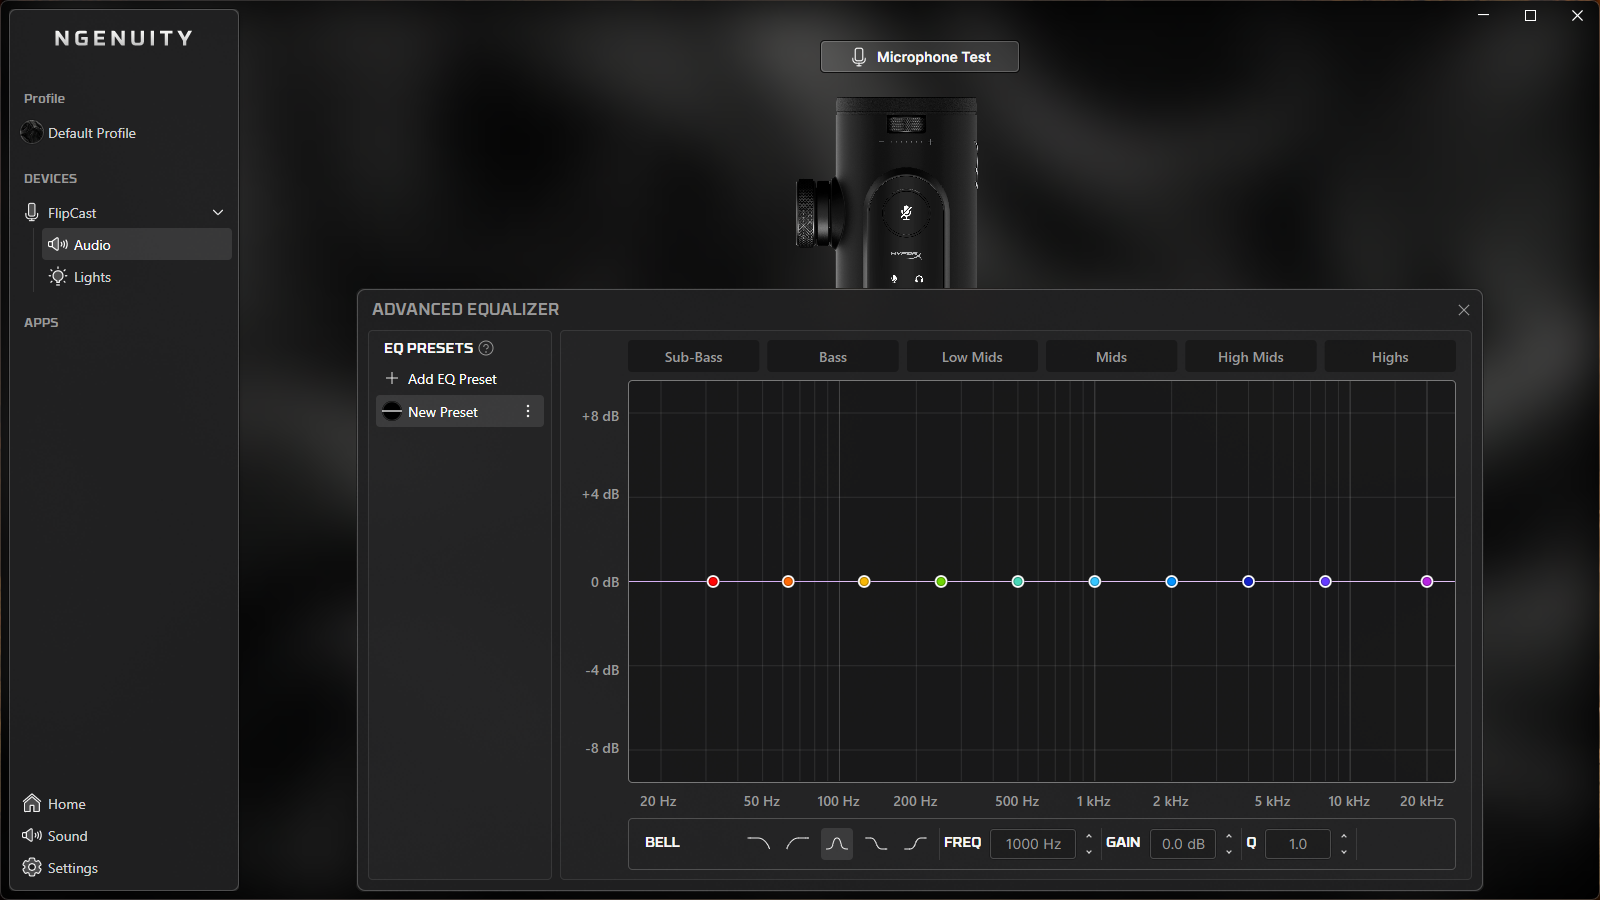This screenshot has width=1600, height=900.
Task: Collapse the FlipCast device chevron
Action: coord(218,213)
